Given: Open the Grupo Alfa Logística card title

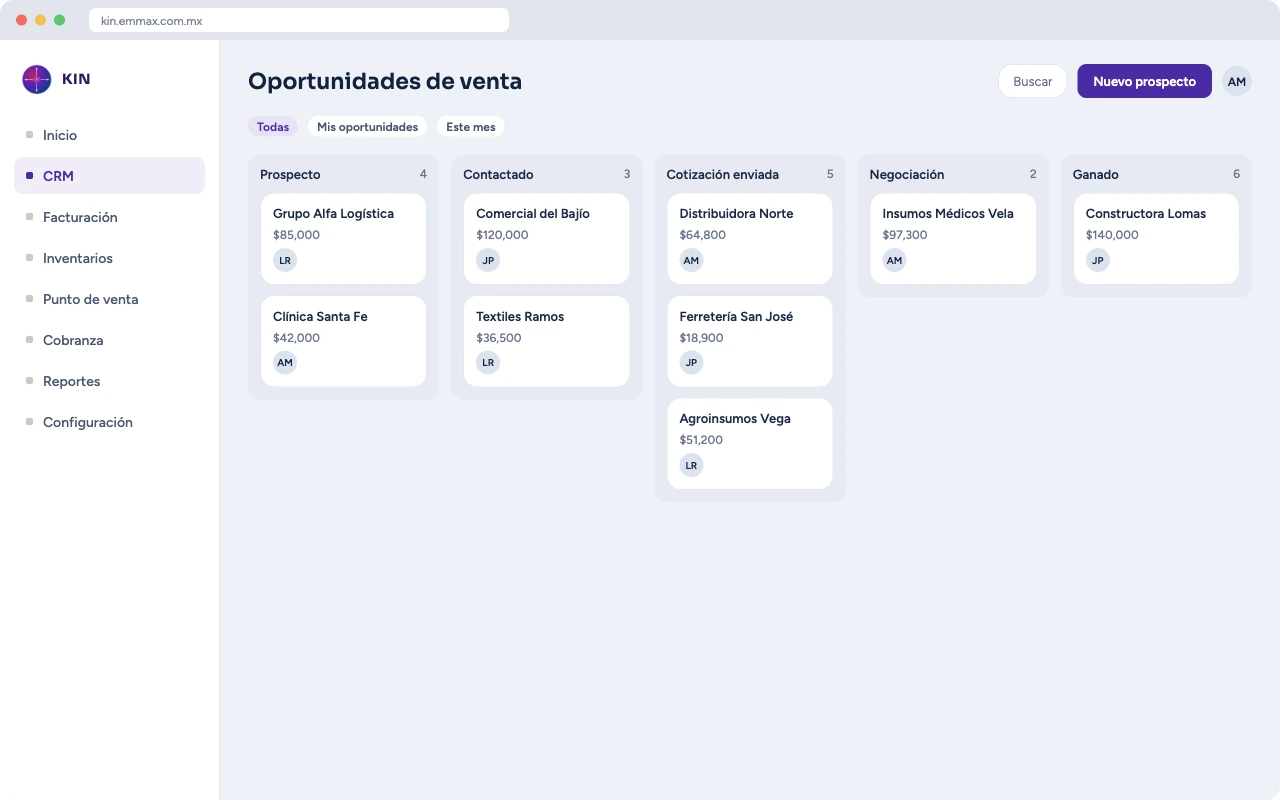Looking at the screenshot, I should pos(333,214).
